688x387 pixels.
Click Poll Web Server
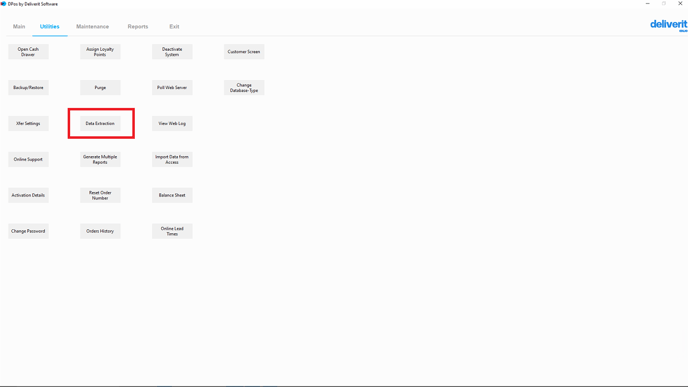(172, 88)
